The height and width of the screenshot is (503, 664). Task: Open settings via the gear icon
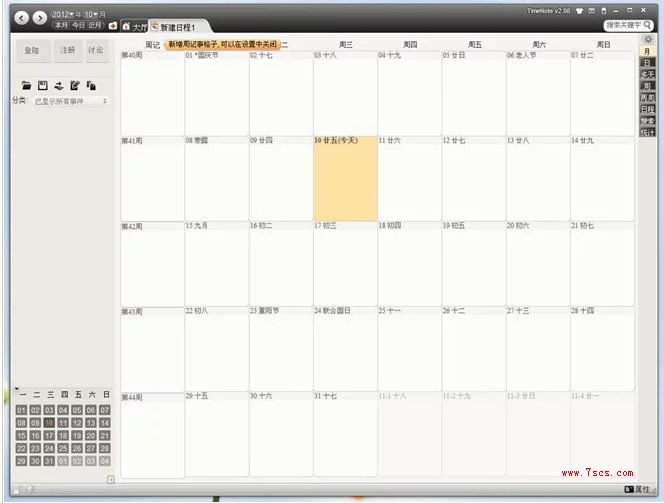(648, 39)
